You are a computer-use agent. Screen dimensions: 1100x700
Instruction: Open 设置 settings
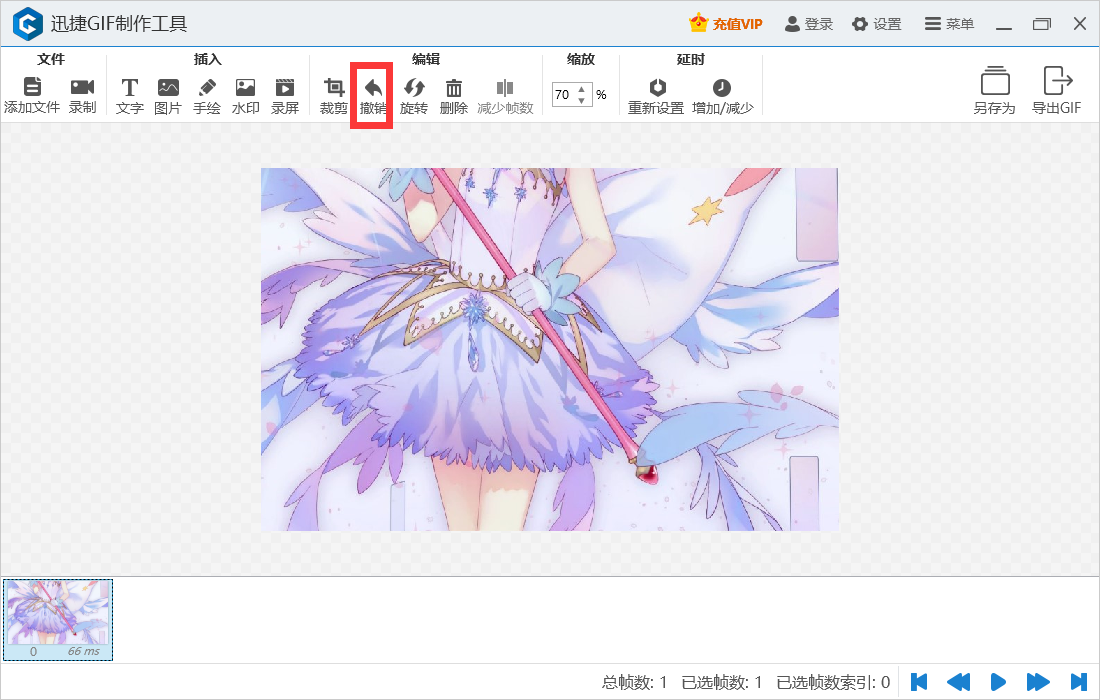[877, 24]
